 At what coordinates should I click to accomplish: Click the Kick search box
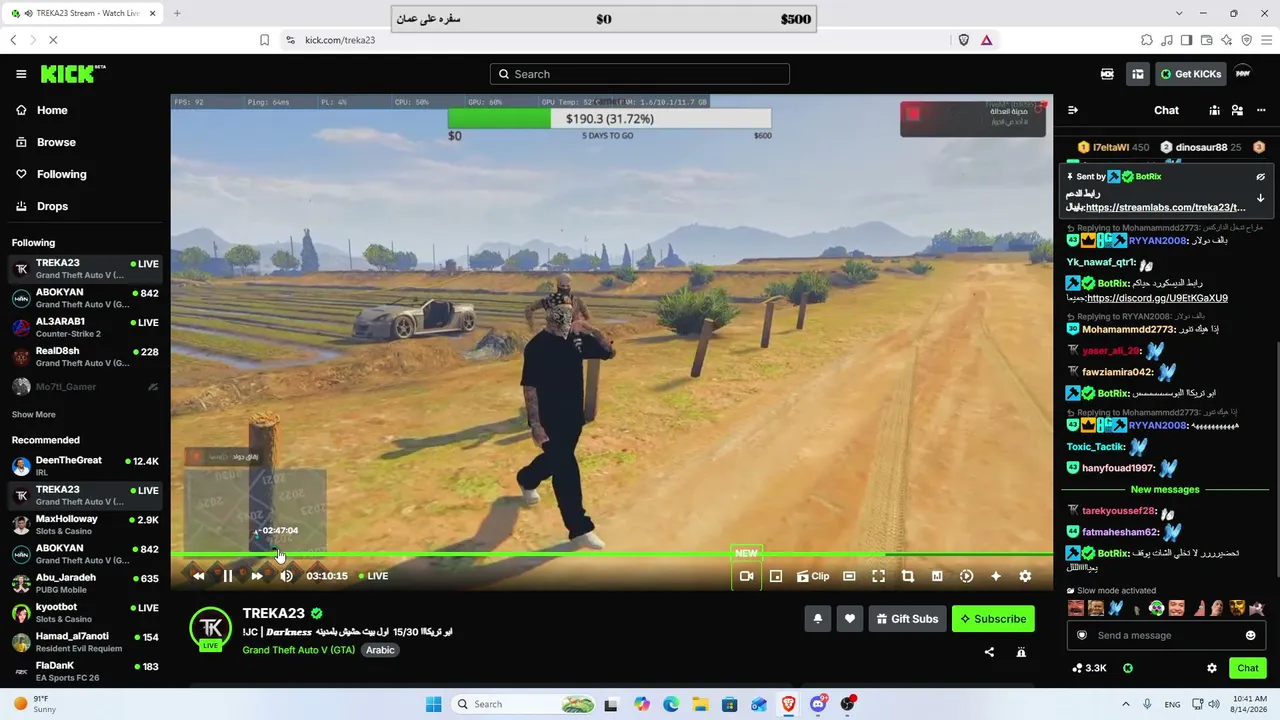640,74
